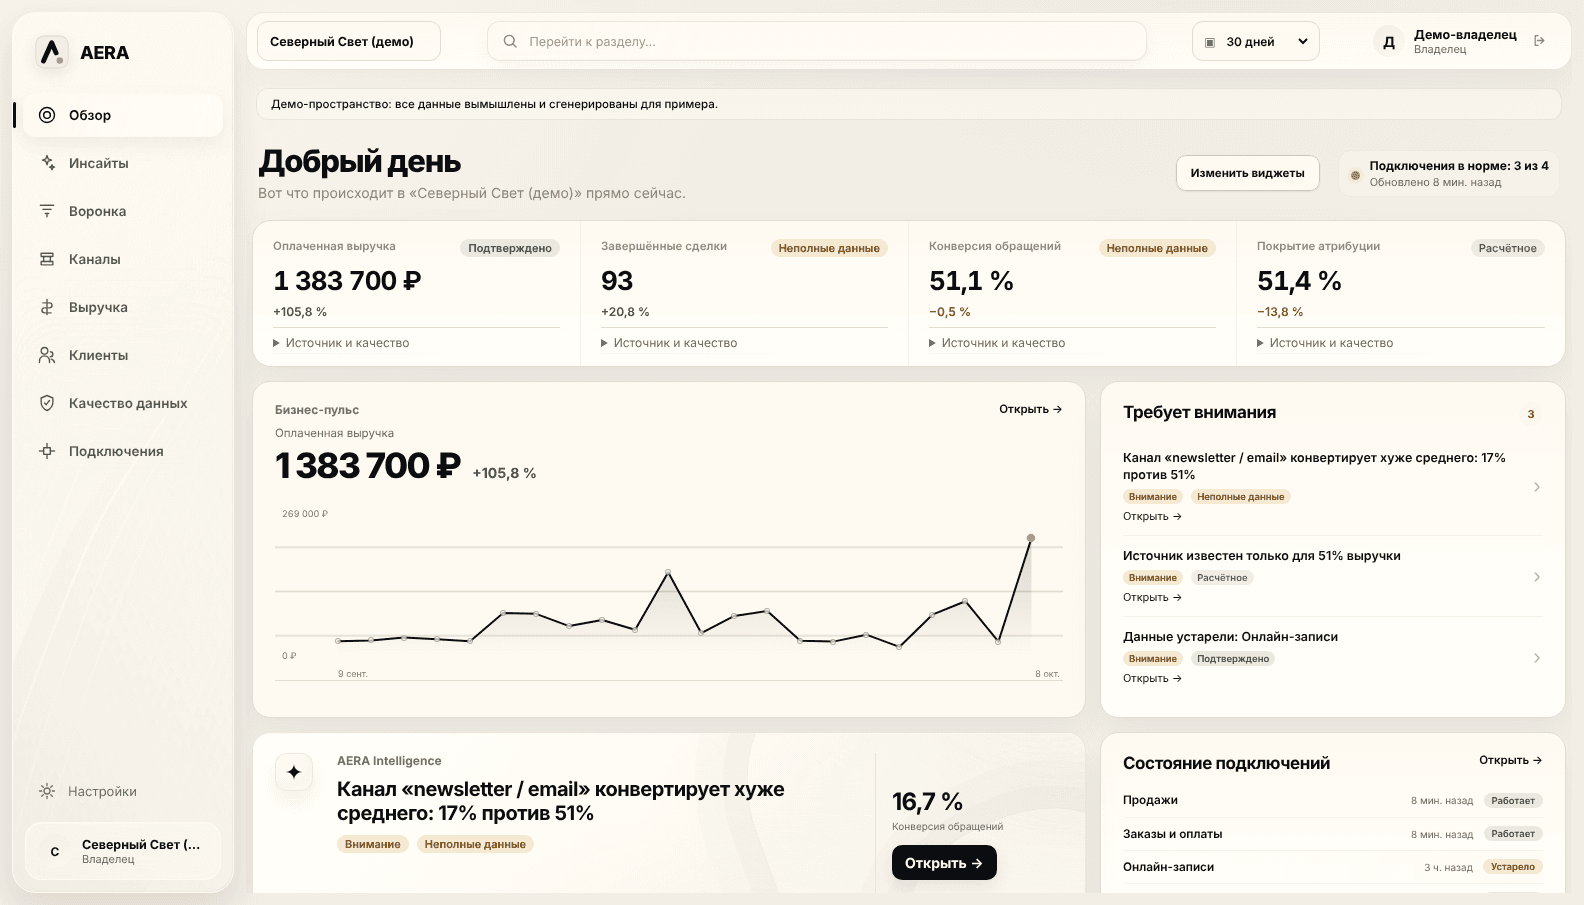Click the Подключения в норме status card
This screenshot has width=1584, height=905.
1448,173
